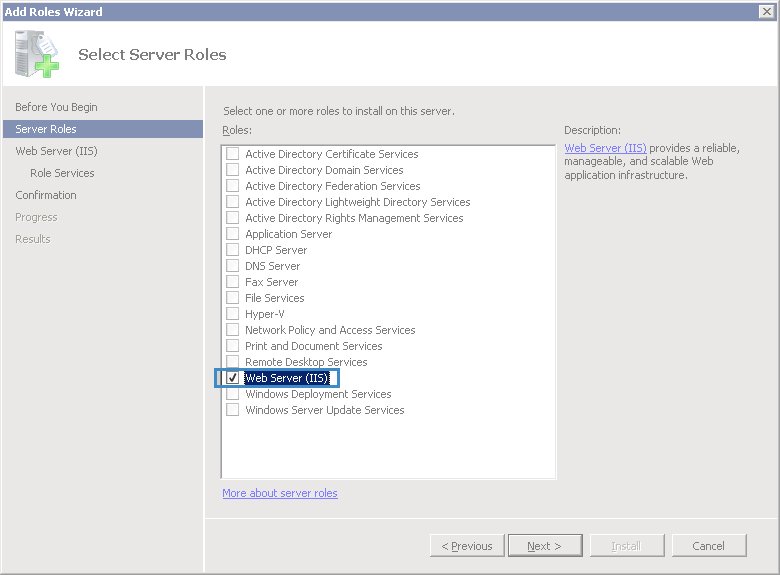Enable the DHCP Server role checkbox
The height and width of the screenshot is (575, 780).
pos(233,250)
